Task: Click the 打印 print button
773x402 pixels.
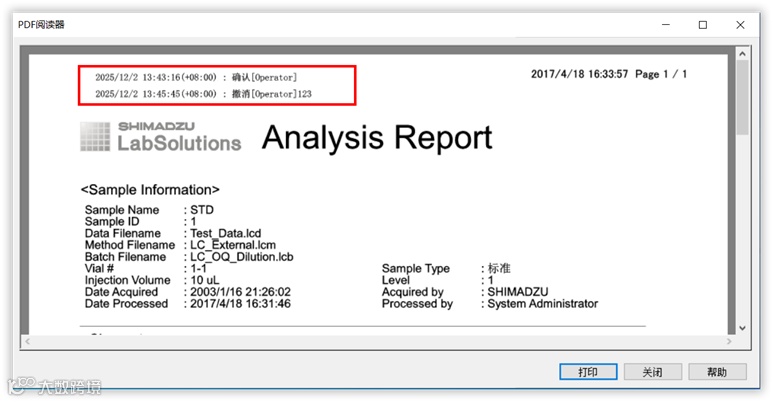Action: click(x=588, y=372)
